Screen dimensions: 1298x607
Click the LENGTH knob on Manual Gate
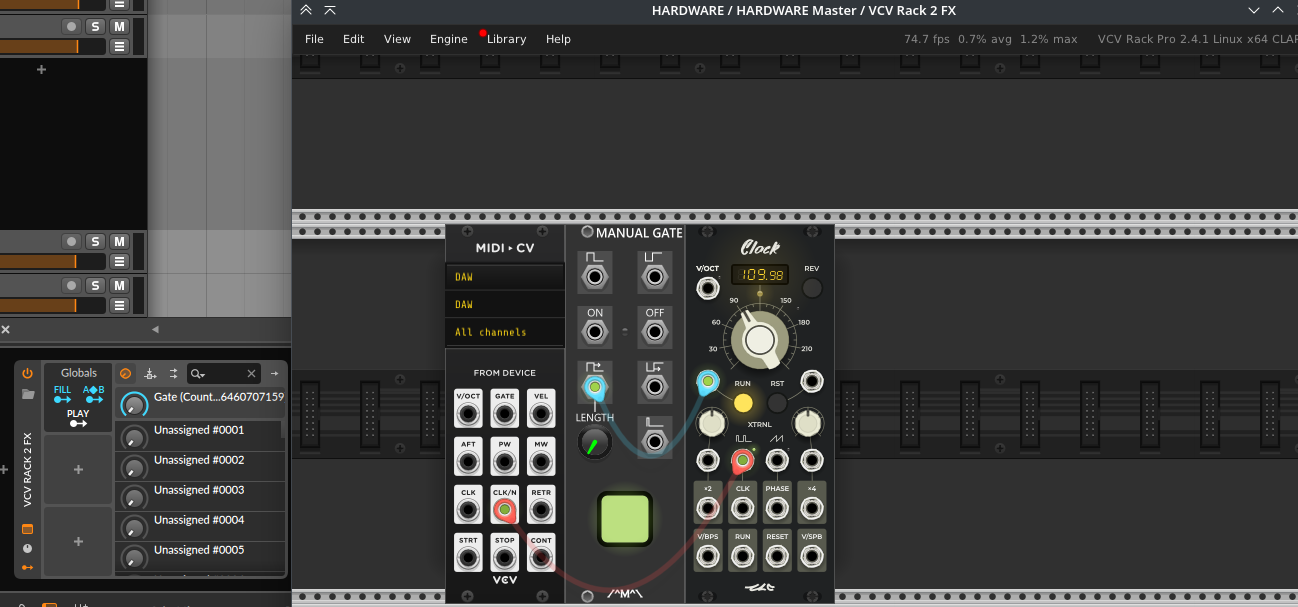pos(595,443)
